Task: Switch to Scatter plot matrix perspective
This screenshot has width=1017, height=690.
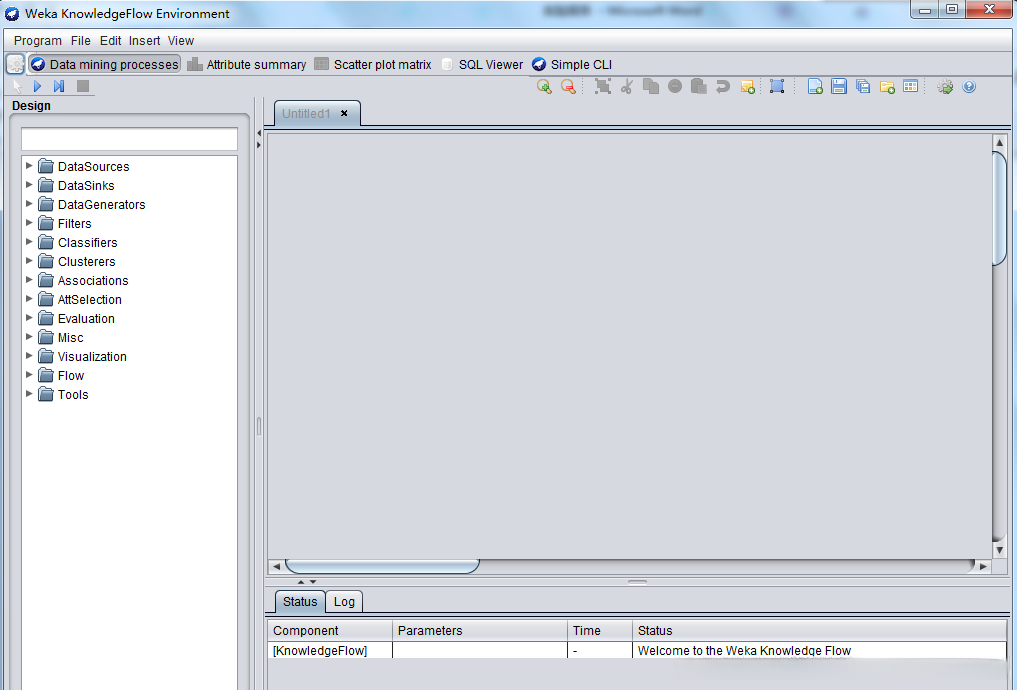Action: (373, 64)
